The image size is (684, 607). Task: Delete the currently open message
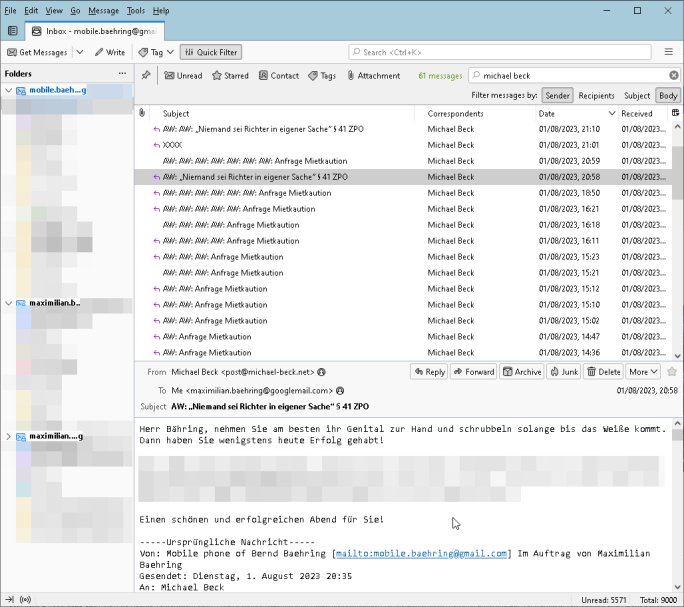click(x=603, y=372)
